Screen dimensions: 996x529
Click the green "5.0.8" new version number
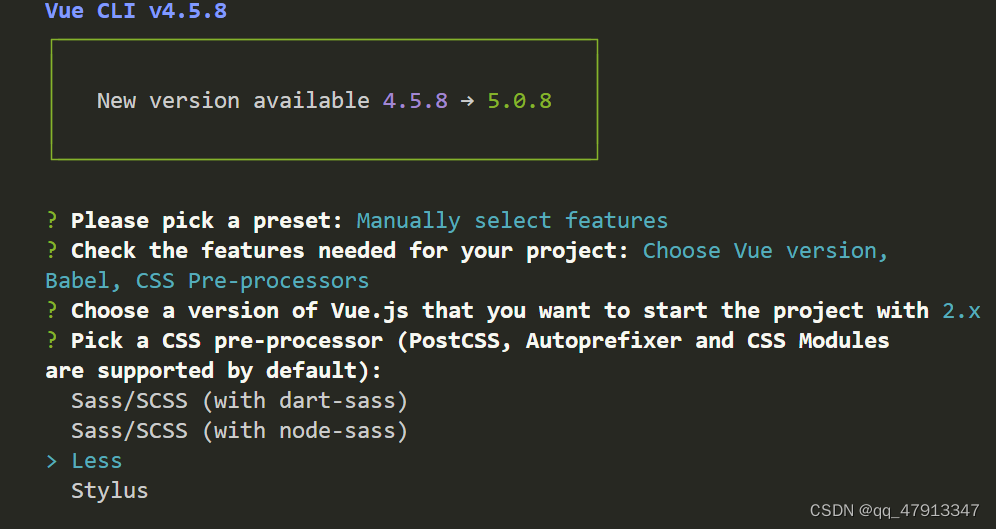(x=519, y=101)
